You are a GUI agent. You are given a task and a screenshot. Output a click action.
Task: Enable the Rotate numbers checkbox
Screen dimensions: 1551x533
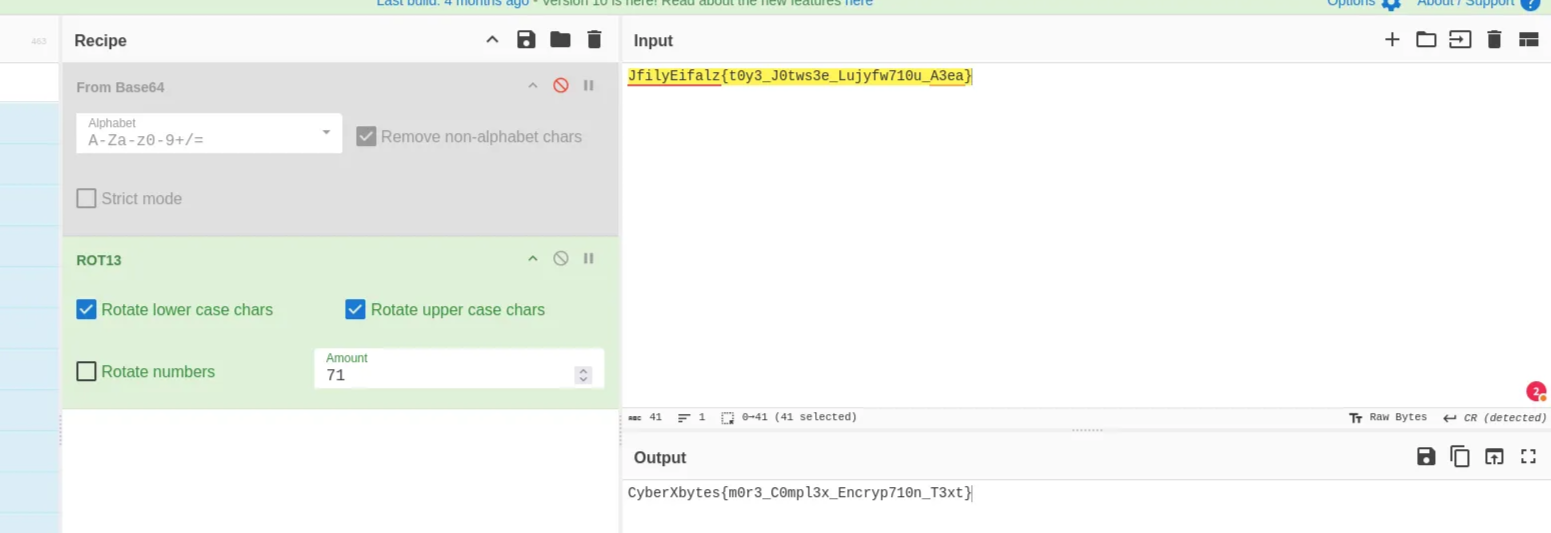point(87,372)
